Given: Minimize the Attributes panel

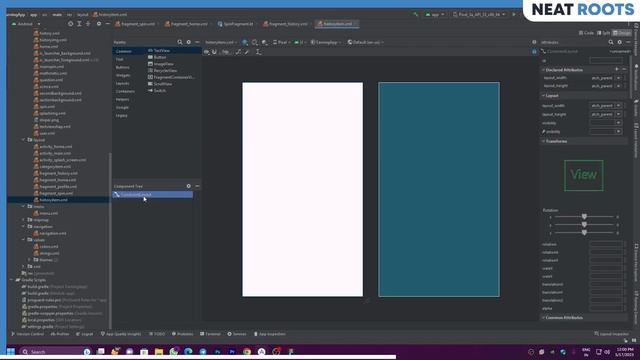Looking at the screenshot, I should pos(628,42).
